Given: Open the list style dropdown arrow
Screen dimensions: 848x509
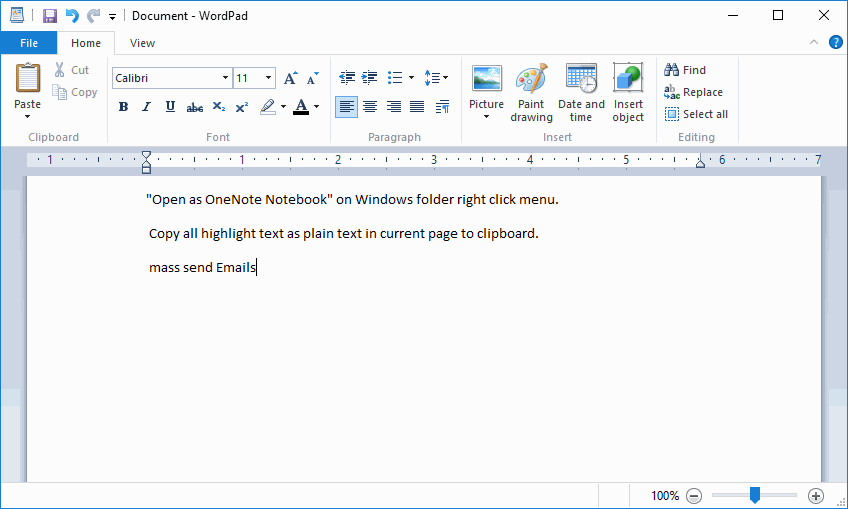Looking at the screenshot, I should click(412, 78).
